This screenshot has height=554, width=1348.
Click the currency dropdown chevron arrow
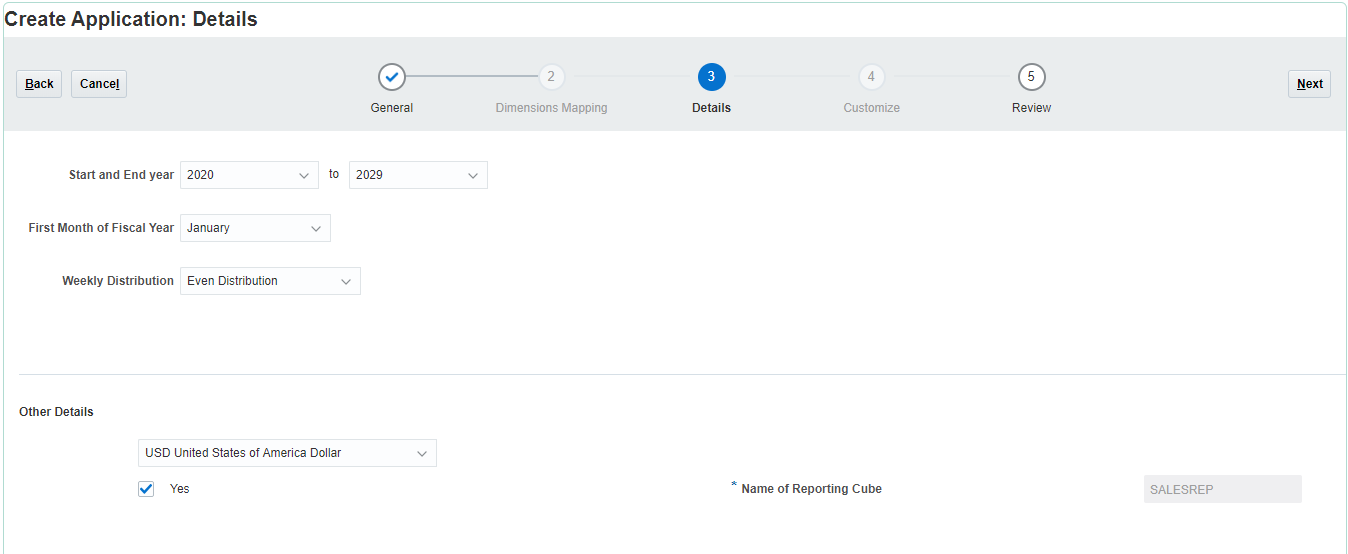click(422, 453)
